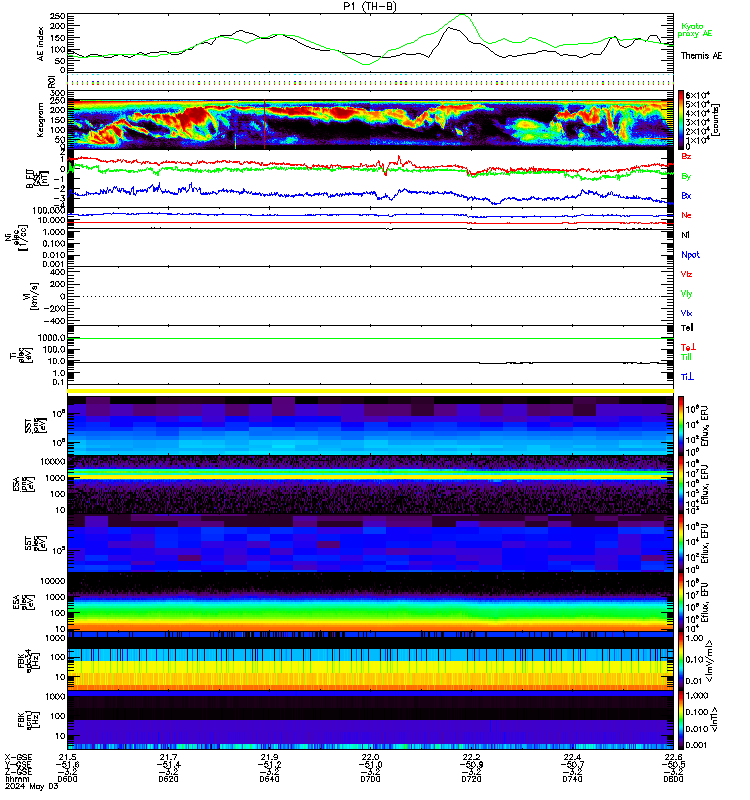
Task: Click the plot title P1 (TH-B)
Action: tap(369, 6)
